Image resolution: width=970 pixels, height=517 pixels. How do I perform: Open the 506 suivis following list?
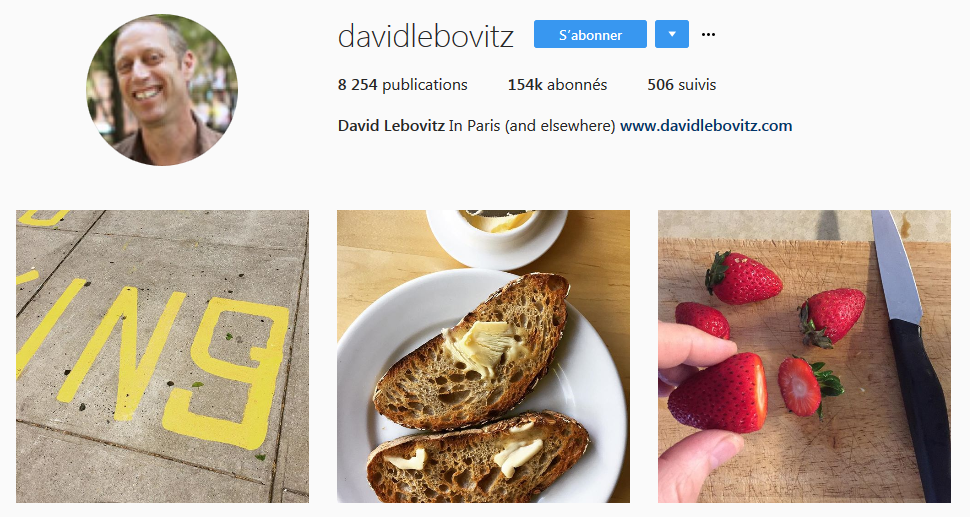[x=682, y=85]
